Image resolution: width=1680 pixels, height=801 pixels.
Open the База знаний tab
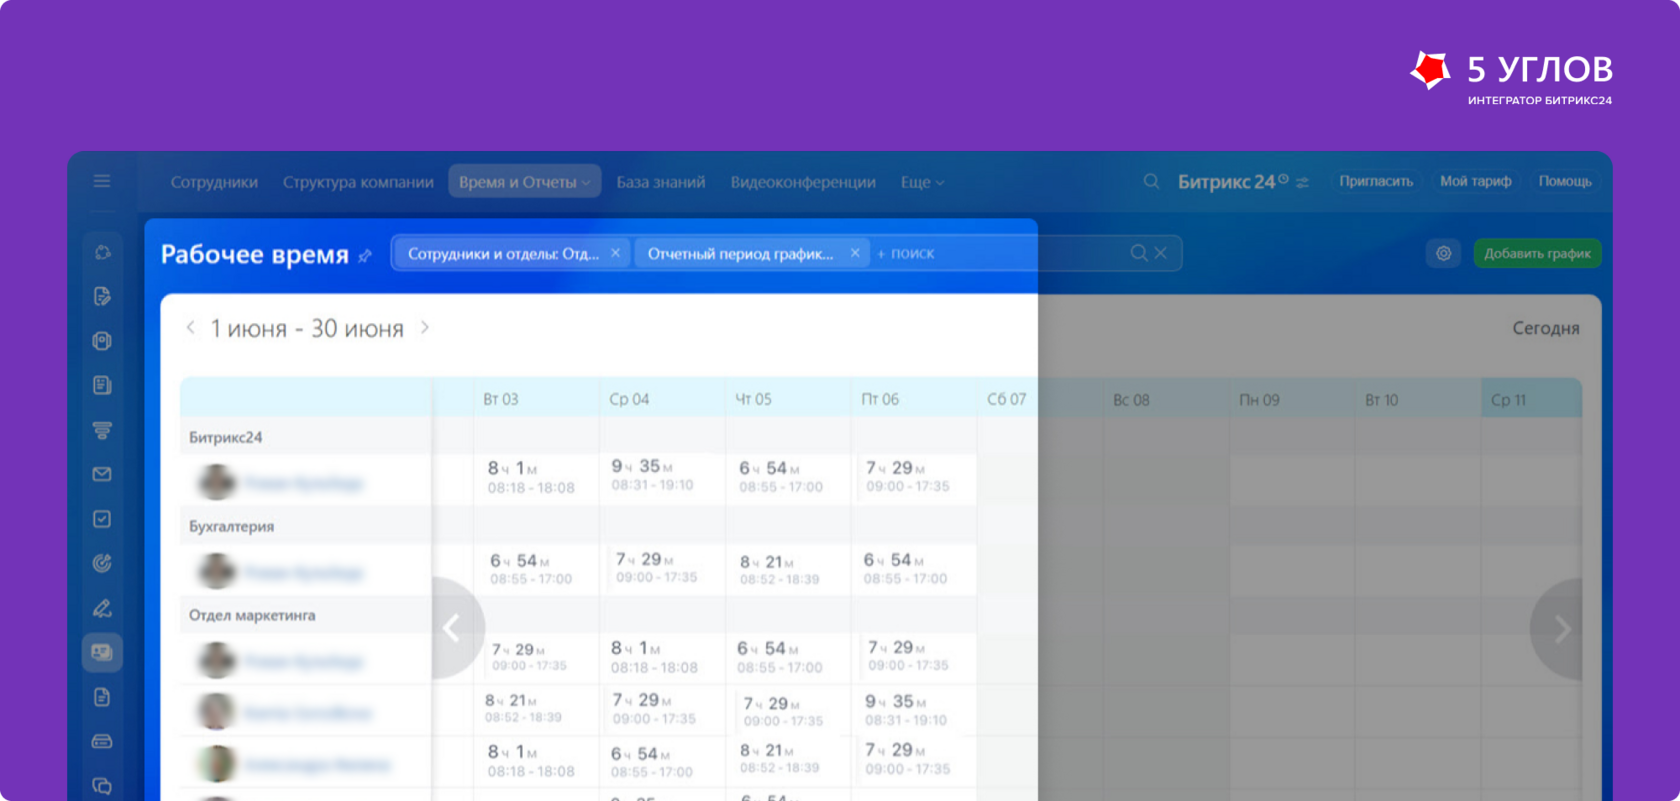(660, 182)
